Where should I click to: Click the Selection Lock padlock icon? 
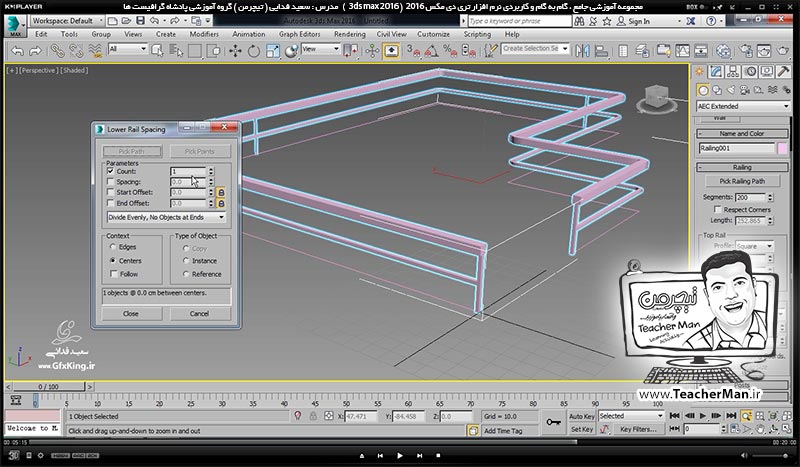(x=313, y=416)
